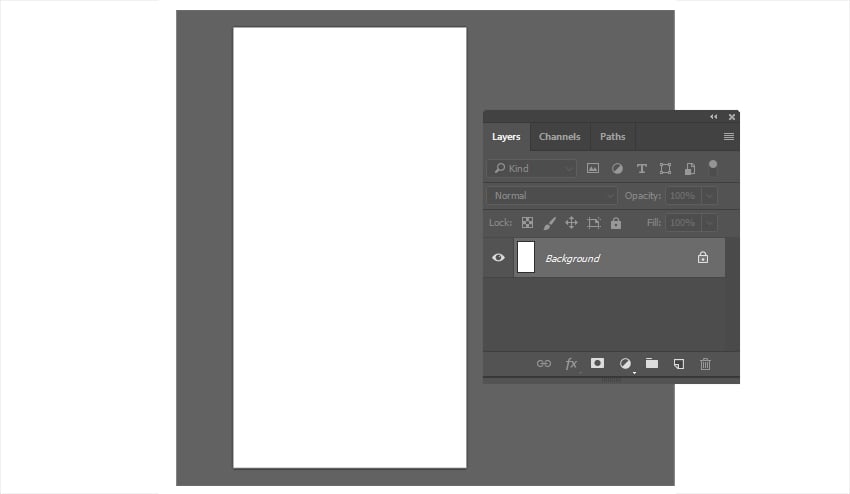Open the Layers panel menu
The width and height of the screenshot is (850, 494).
coord(729,137)
